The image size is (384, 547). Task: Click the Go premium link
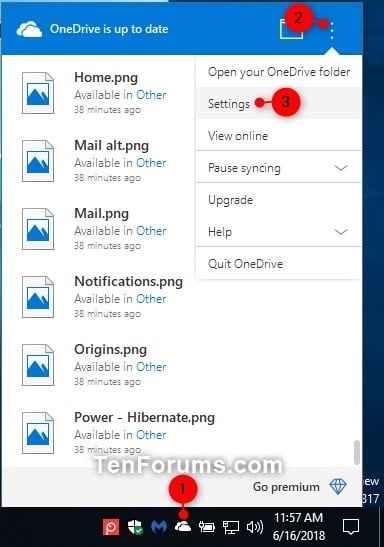tap(286, 487)
